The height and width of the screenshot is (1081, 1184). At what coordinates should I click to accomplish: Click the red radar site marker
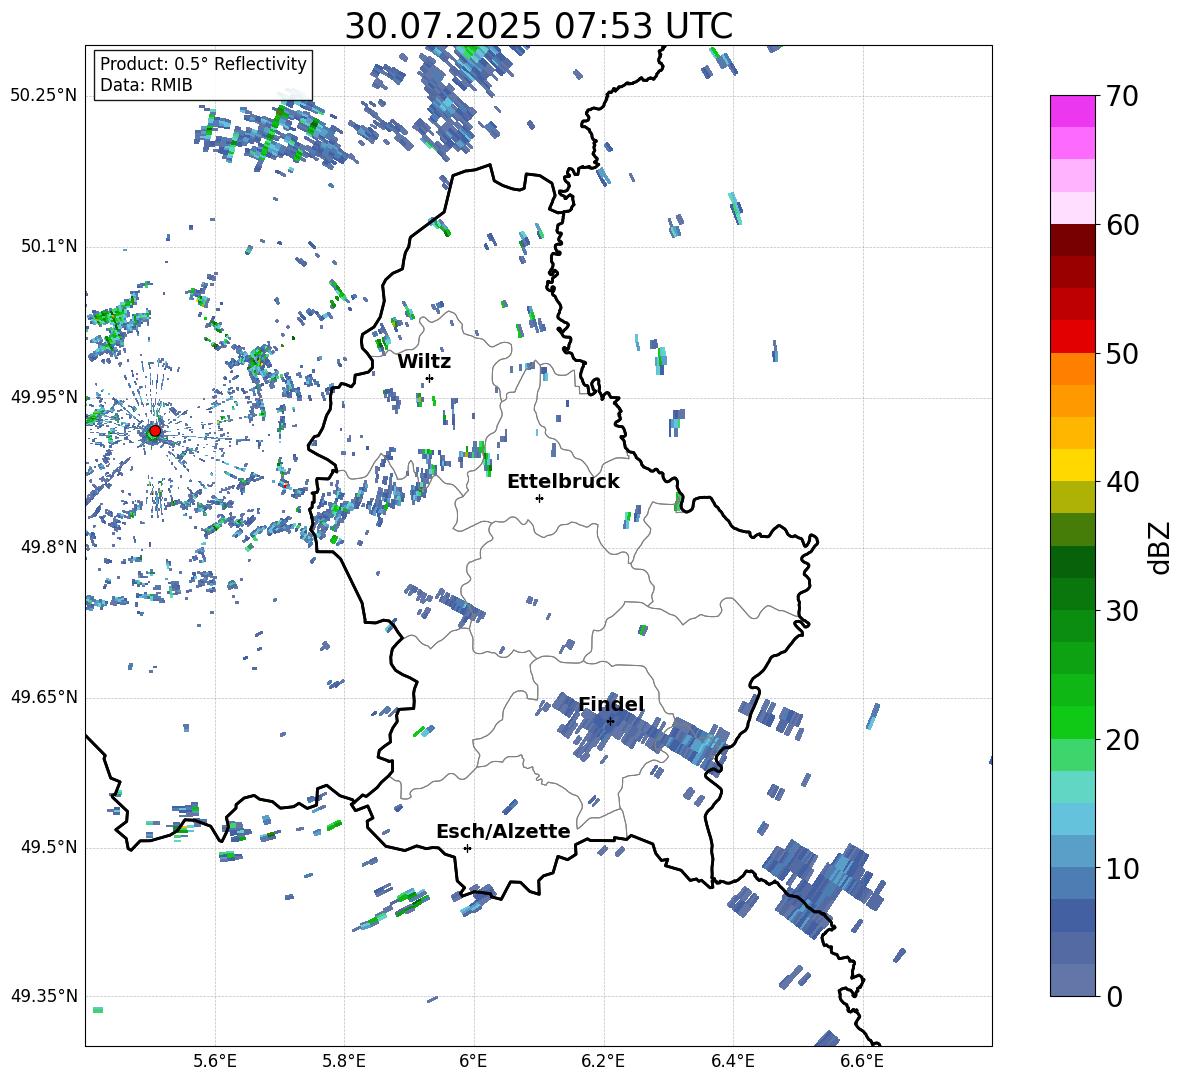[155, 431]
